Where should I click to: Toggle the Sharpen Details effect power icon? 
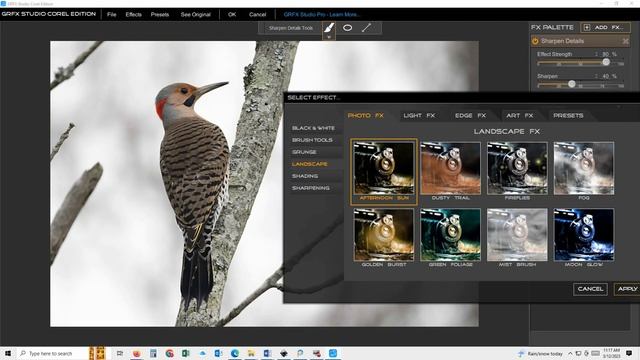pos(535,41)
